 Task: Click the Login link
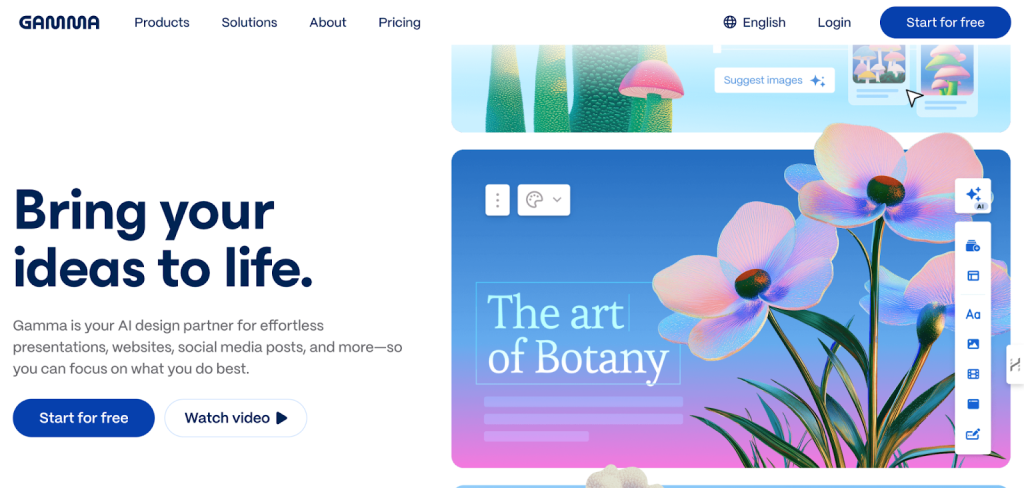[834, 22]
